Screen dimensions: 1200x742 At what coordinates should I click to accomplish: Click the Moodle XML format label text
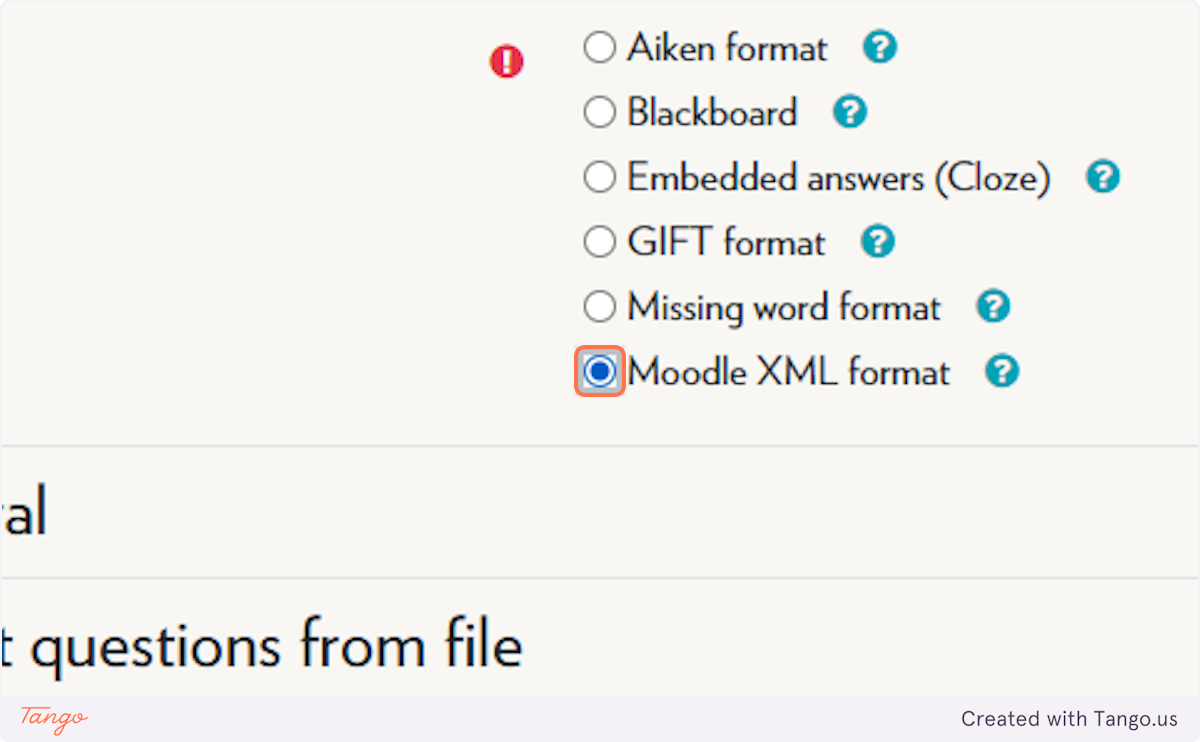tap(789, 373)
